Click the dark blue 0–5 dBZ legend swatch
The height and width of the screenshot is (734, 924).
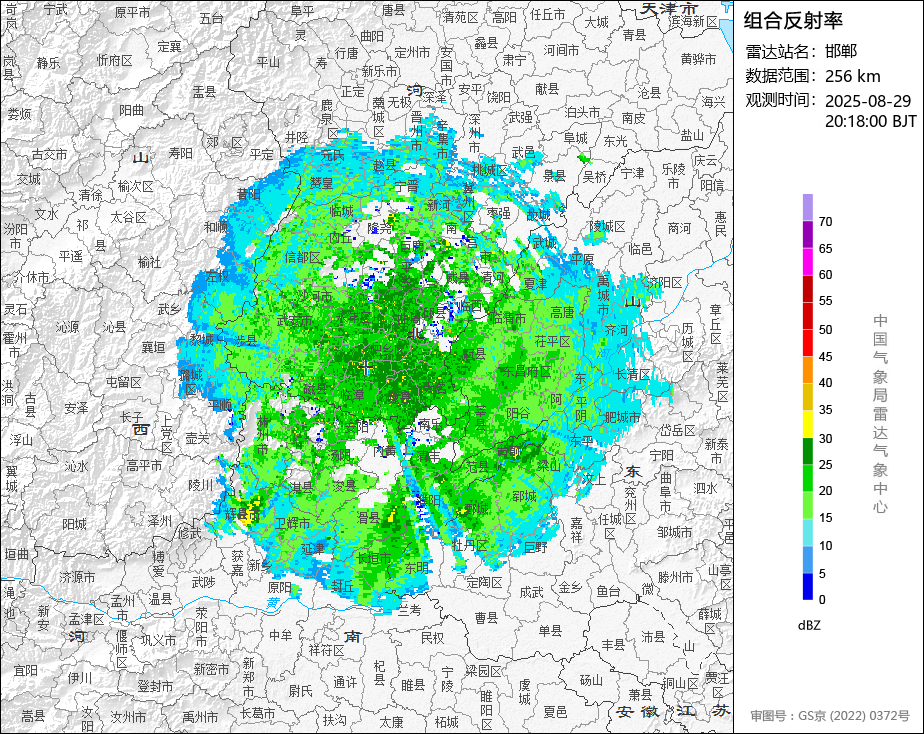click(x=807, y=586)
